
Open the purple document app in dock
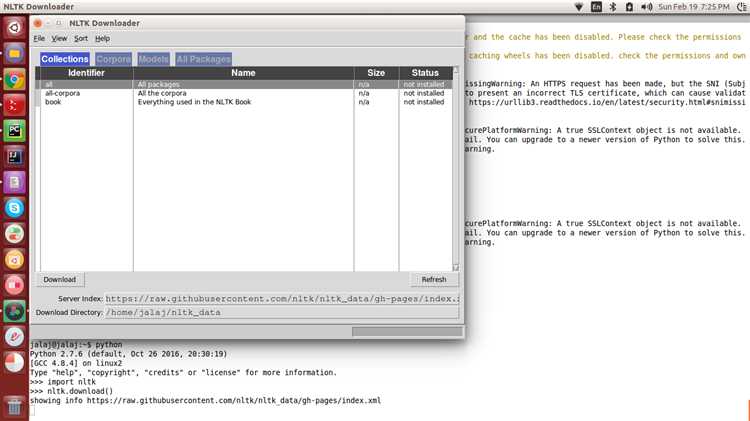[14, 182]
